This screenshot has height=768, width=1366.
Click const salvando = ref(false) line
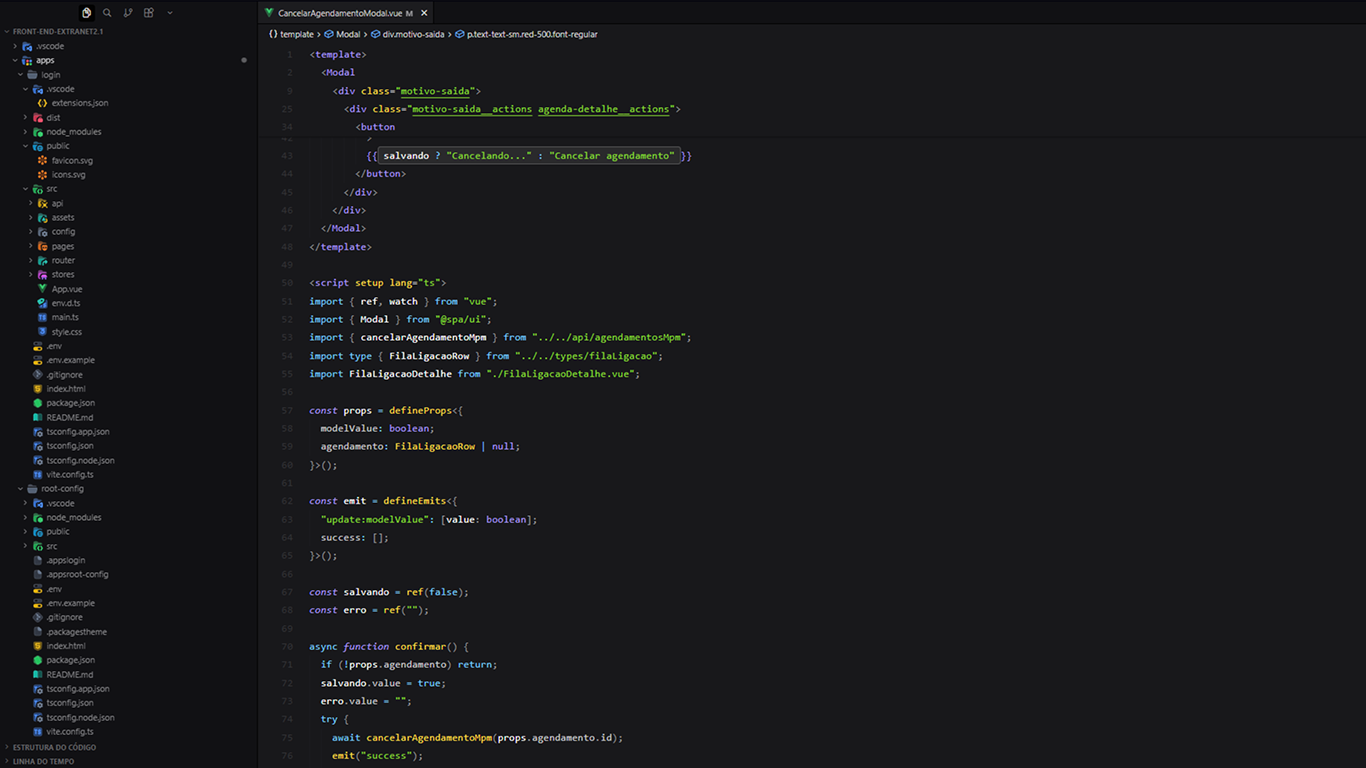tap(389, 592)
